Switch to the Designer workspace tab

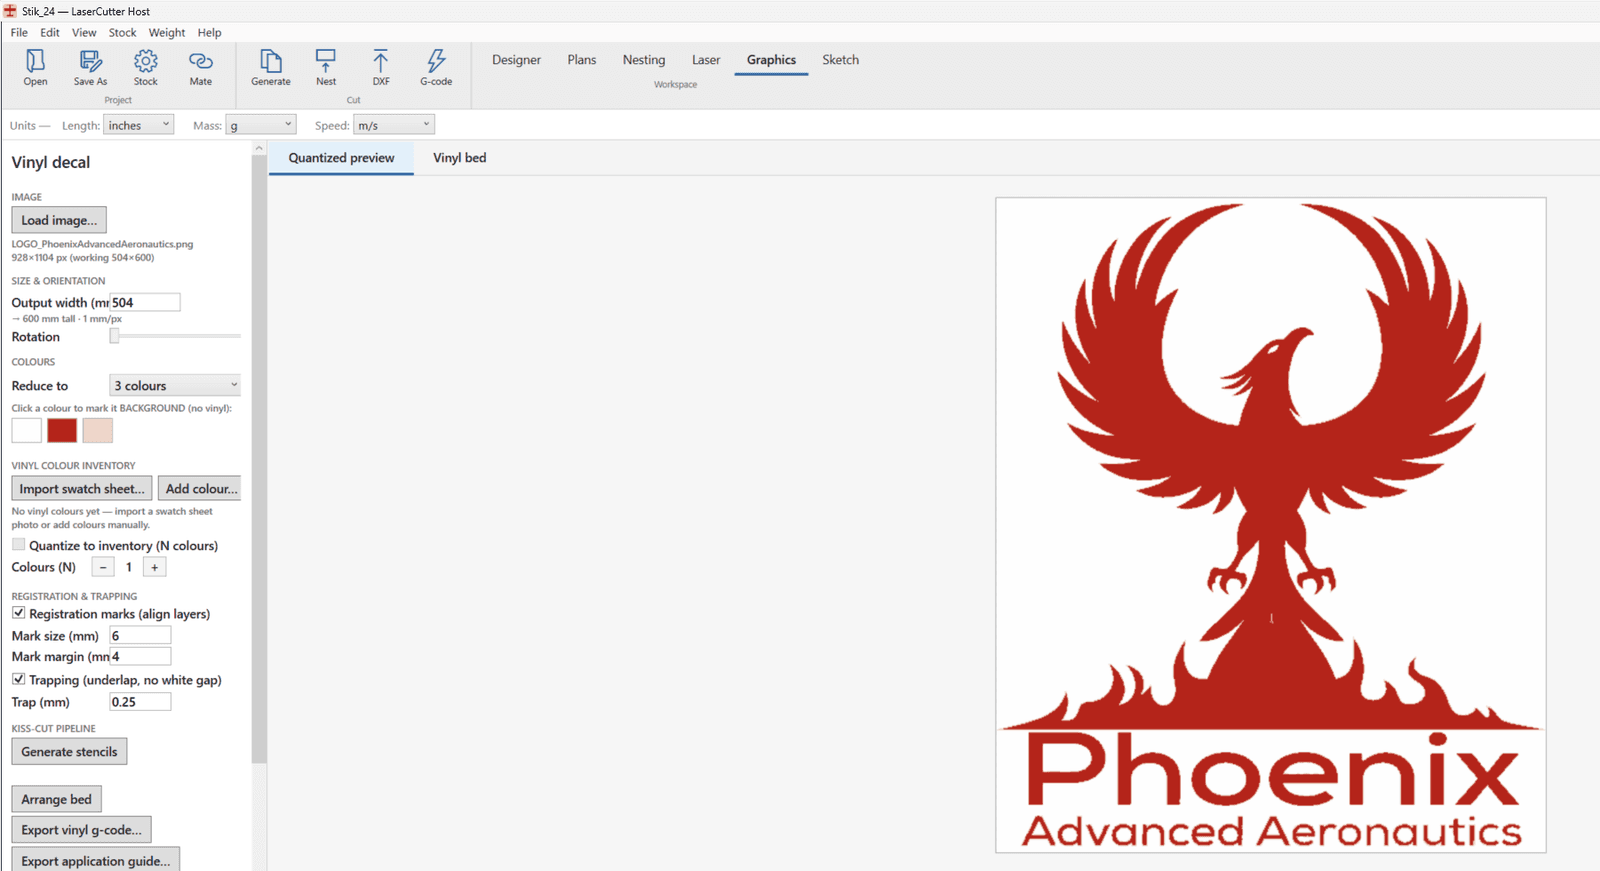tap(516, 60)
